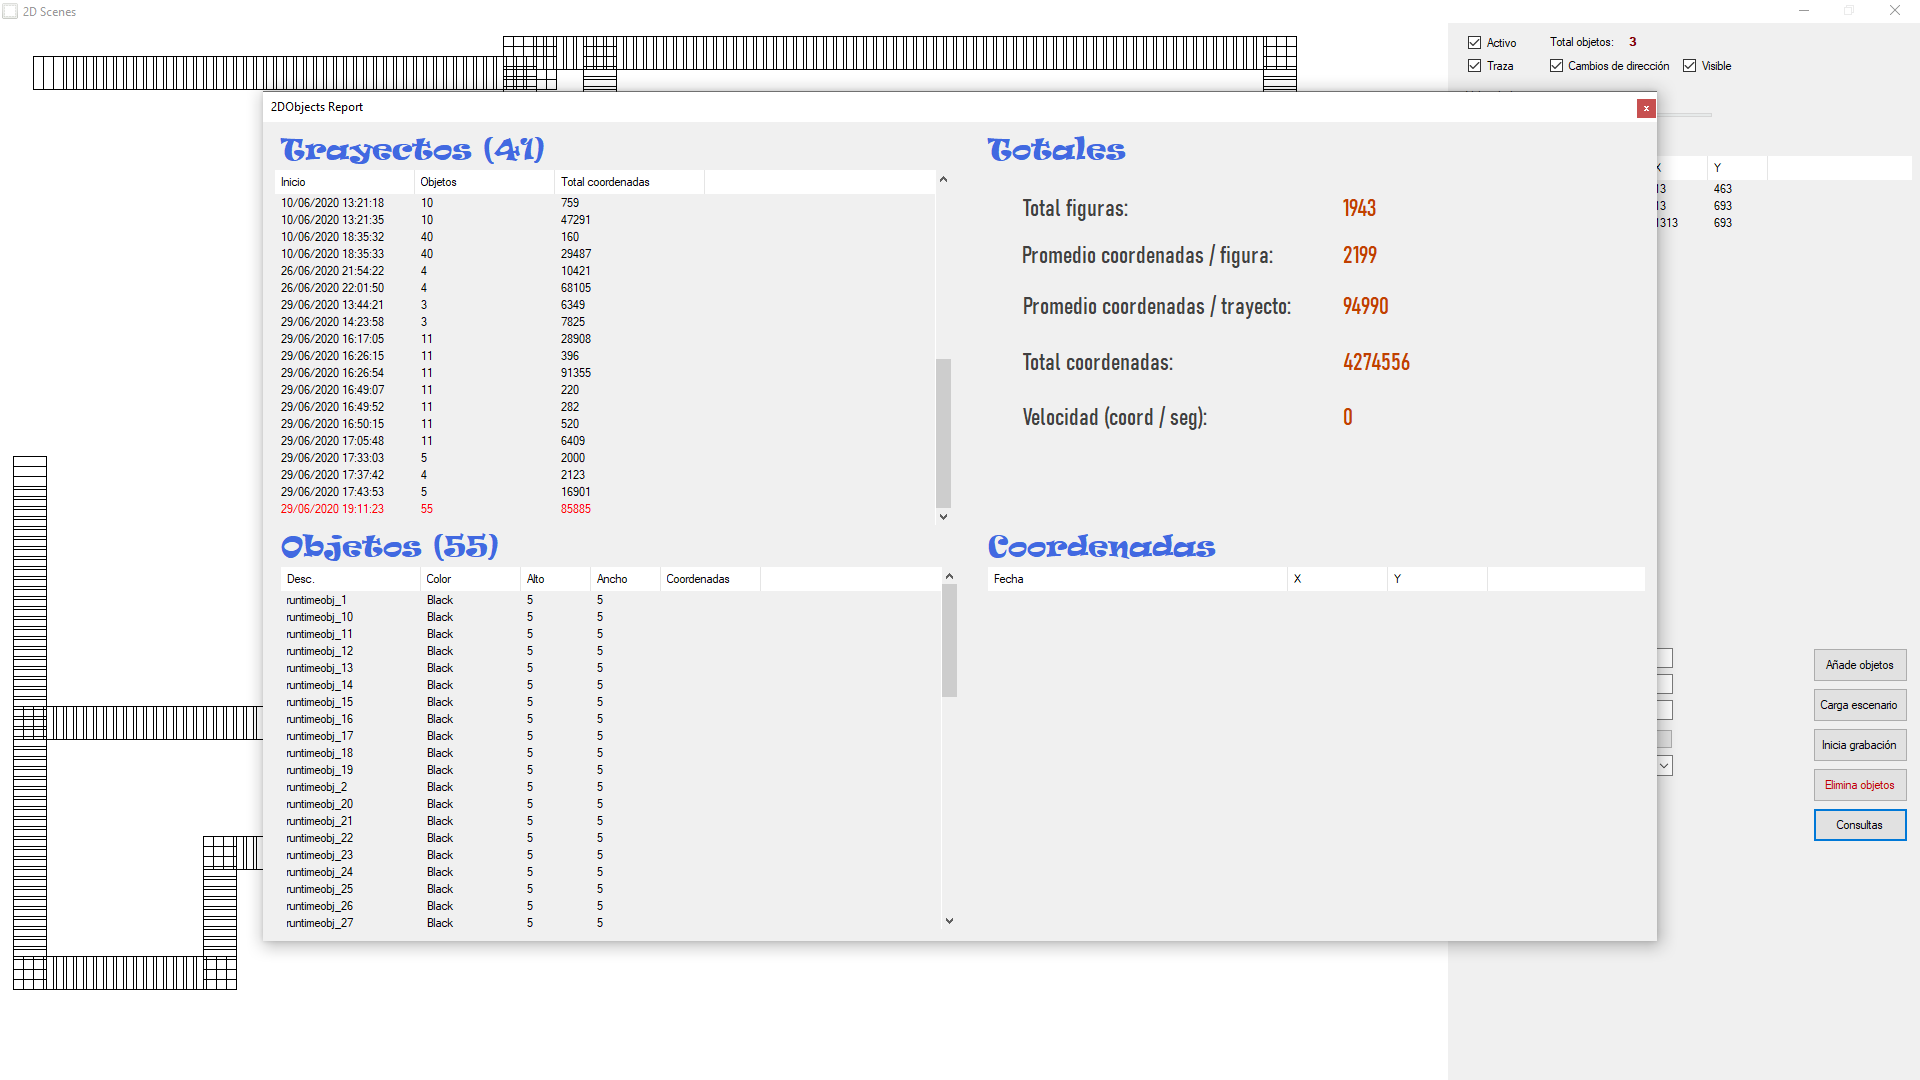1920x1080 pixels.
Task: Close the 2D Scenes main window
Action: 1894,11
